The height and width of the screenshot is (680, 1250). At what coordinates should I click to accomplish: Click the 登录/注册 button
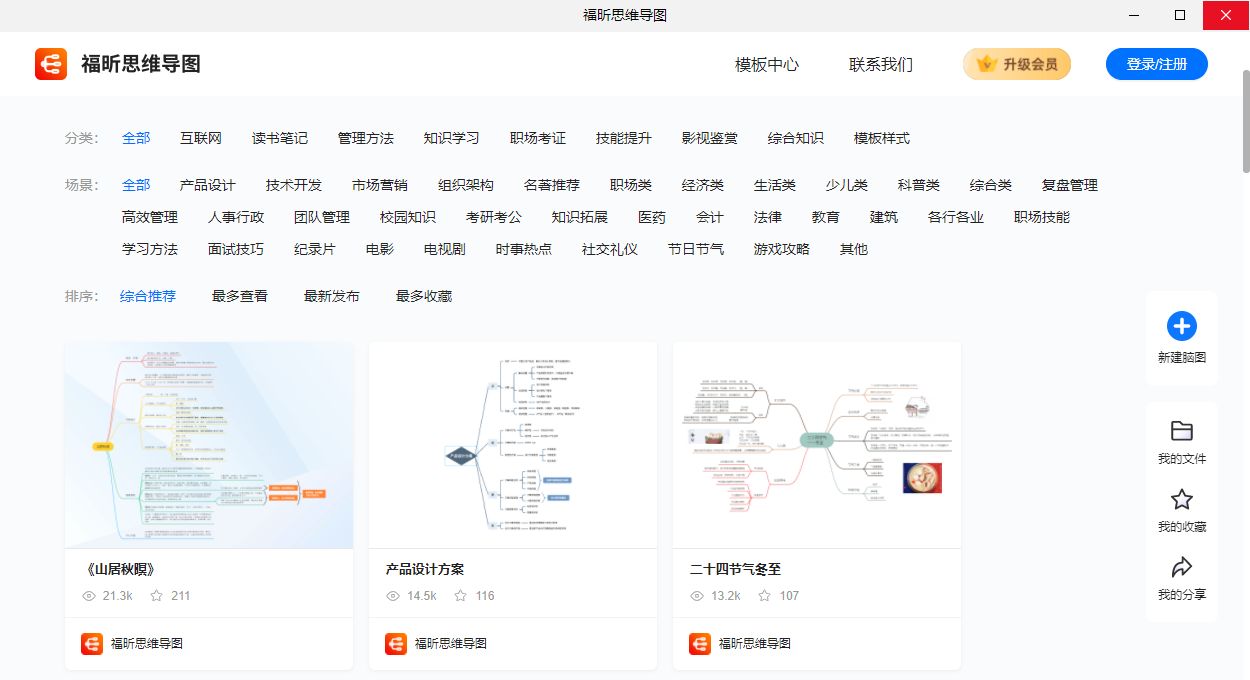(1157, 63)
